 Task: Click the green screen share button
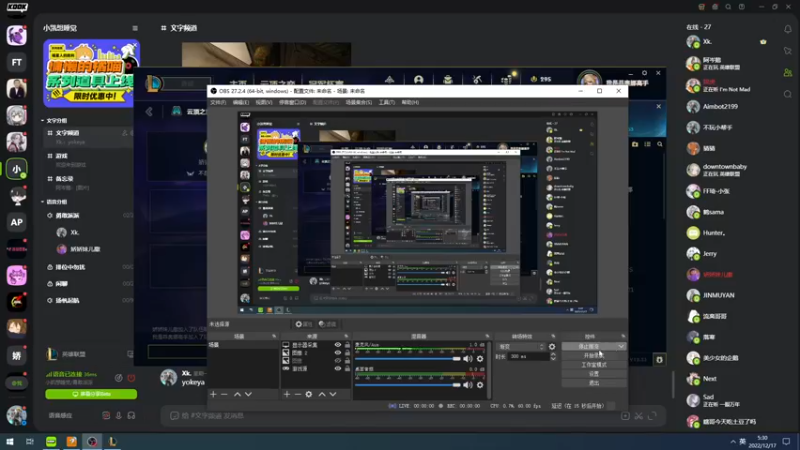point(91,394)
